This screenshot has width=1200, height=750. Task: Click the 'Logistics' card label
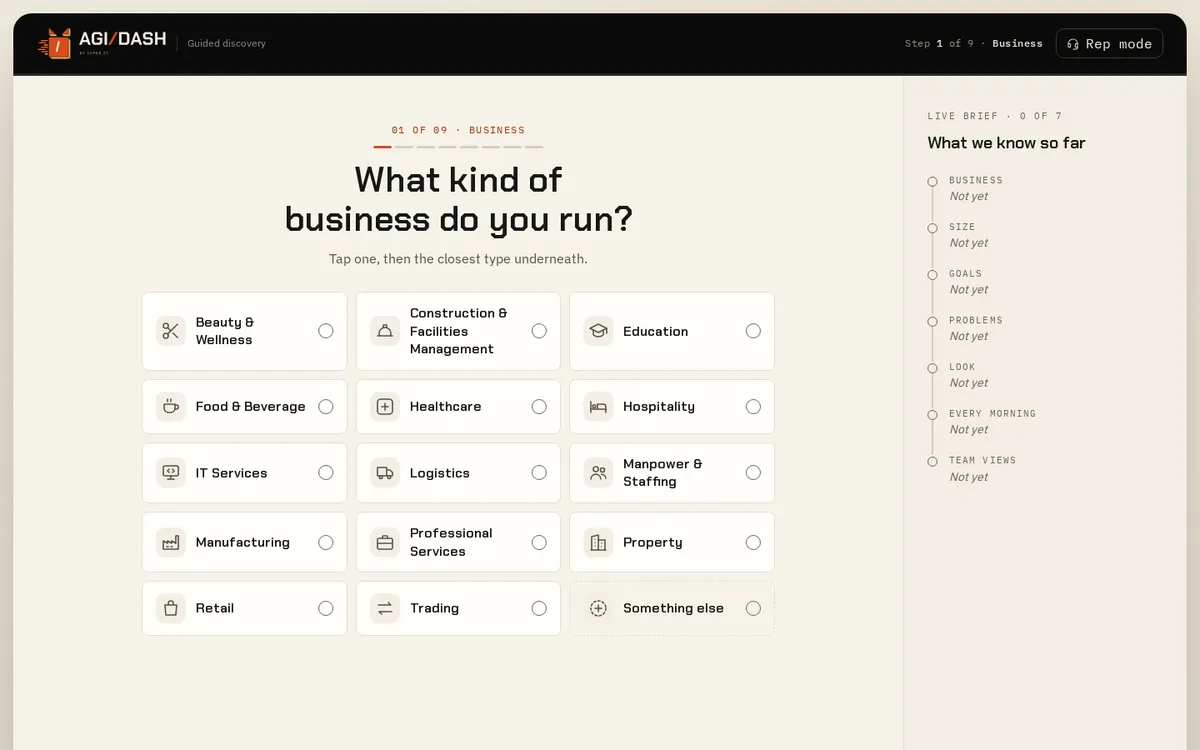tap(439, 473)
